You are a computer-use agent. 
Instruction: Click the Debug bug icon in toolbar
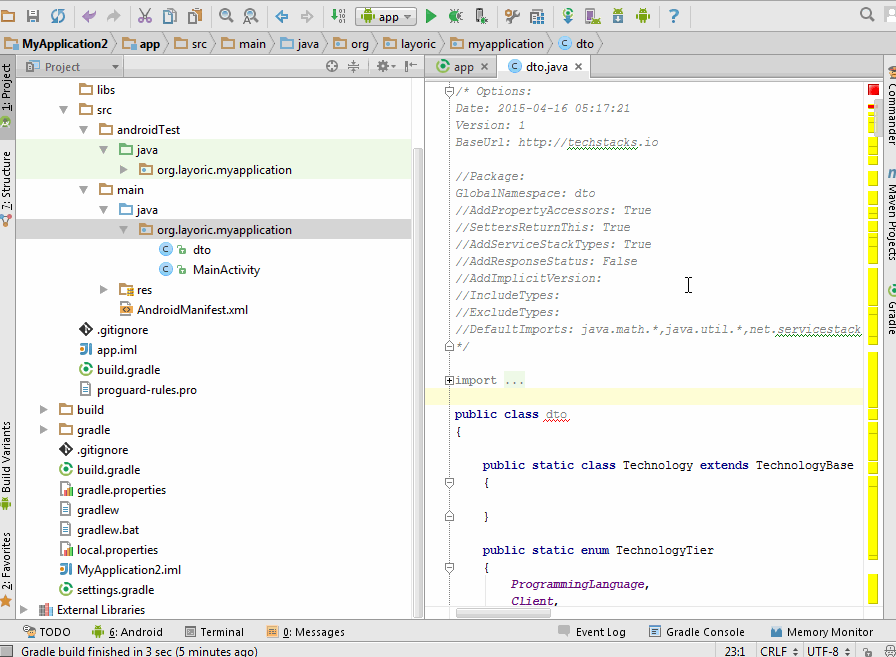point(456,16)
